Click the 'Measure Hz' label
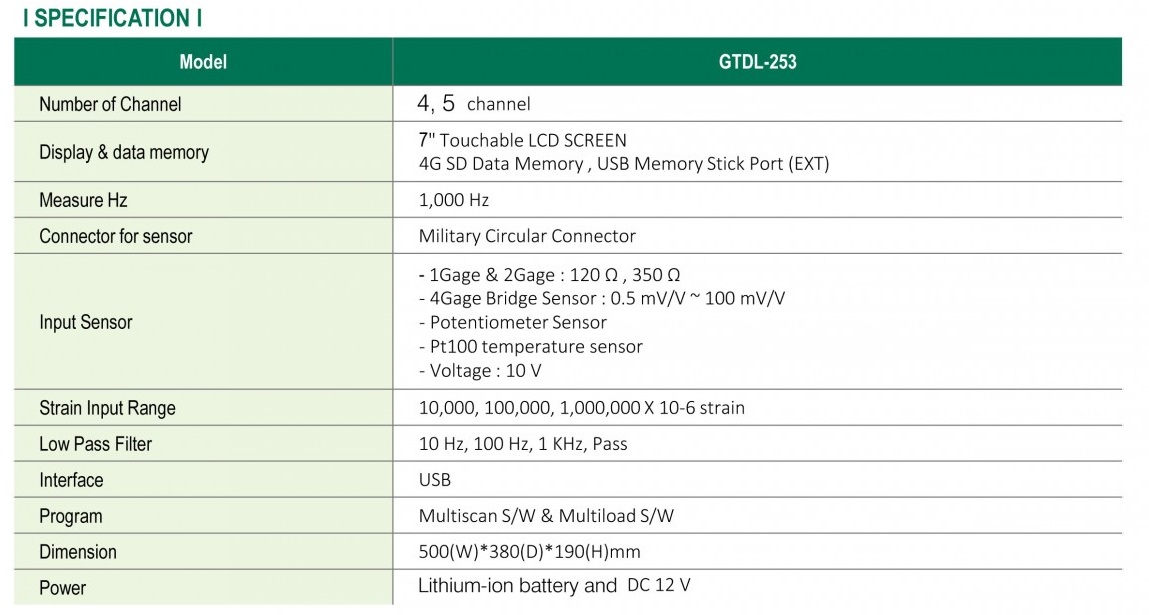 (x=83, y=200)
